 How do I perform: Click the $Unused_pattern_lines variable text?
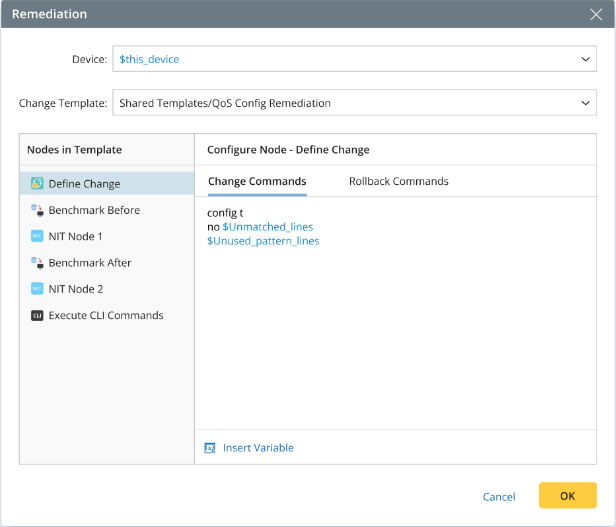pyautogui.click(x=263, y=241)
